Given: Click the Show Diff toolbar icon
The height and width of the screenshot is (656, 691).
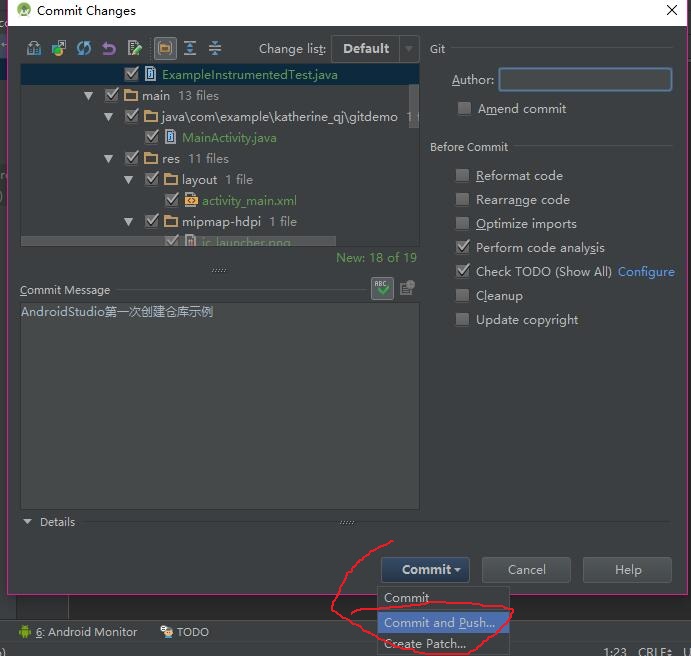Looking at the screenshot, I should (x=34, y=48).
